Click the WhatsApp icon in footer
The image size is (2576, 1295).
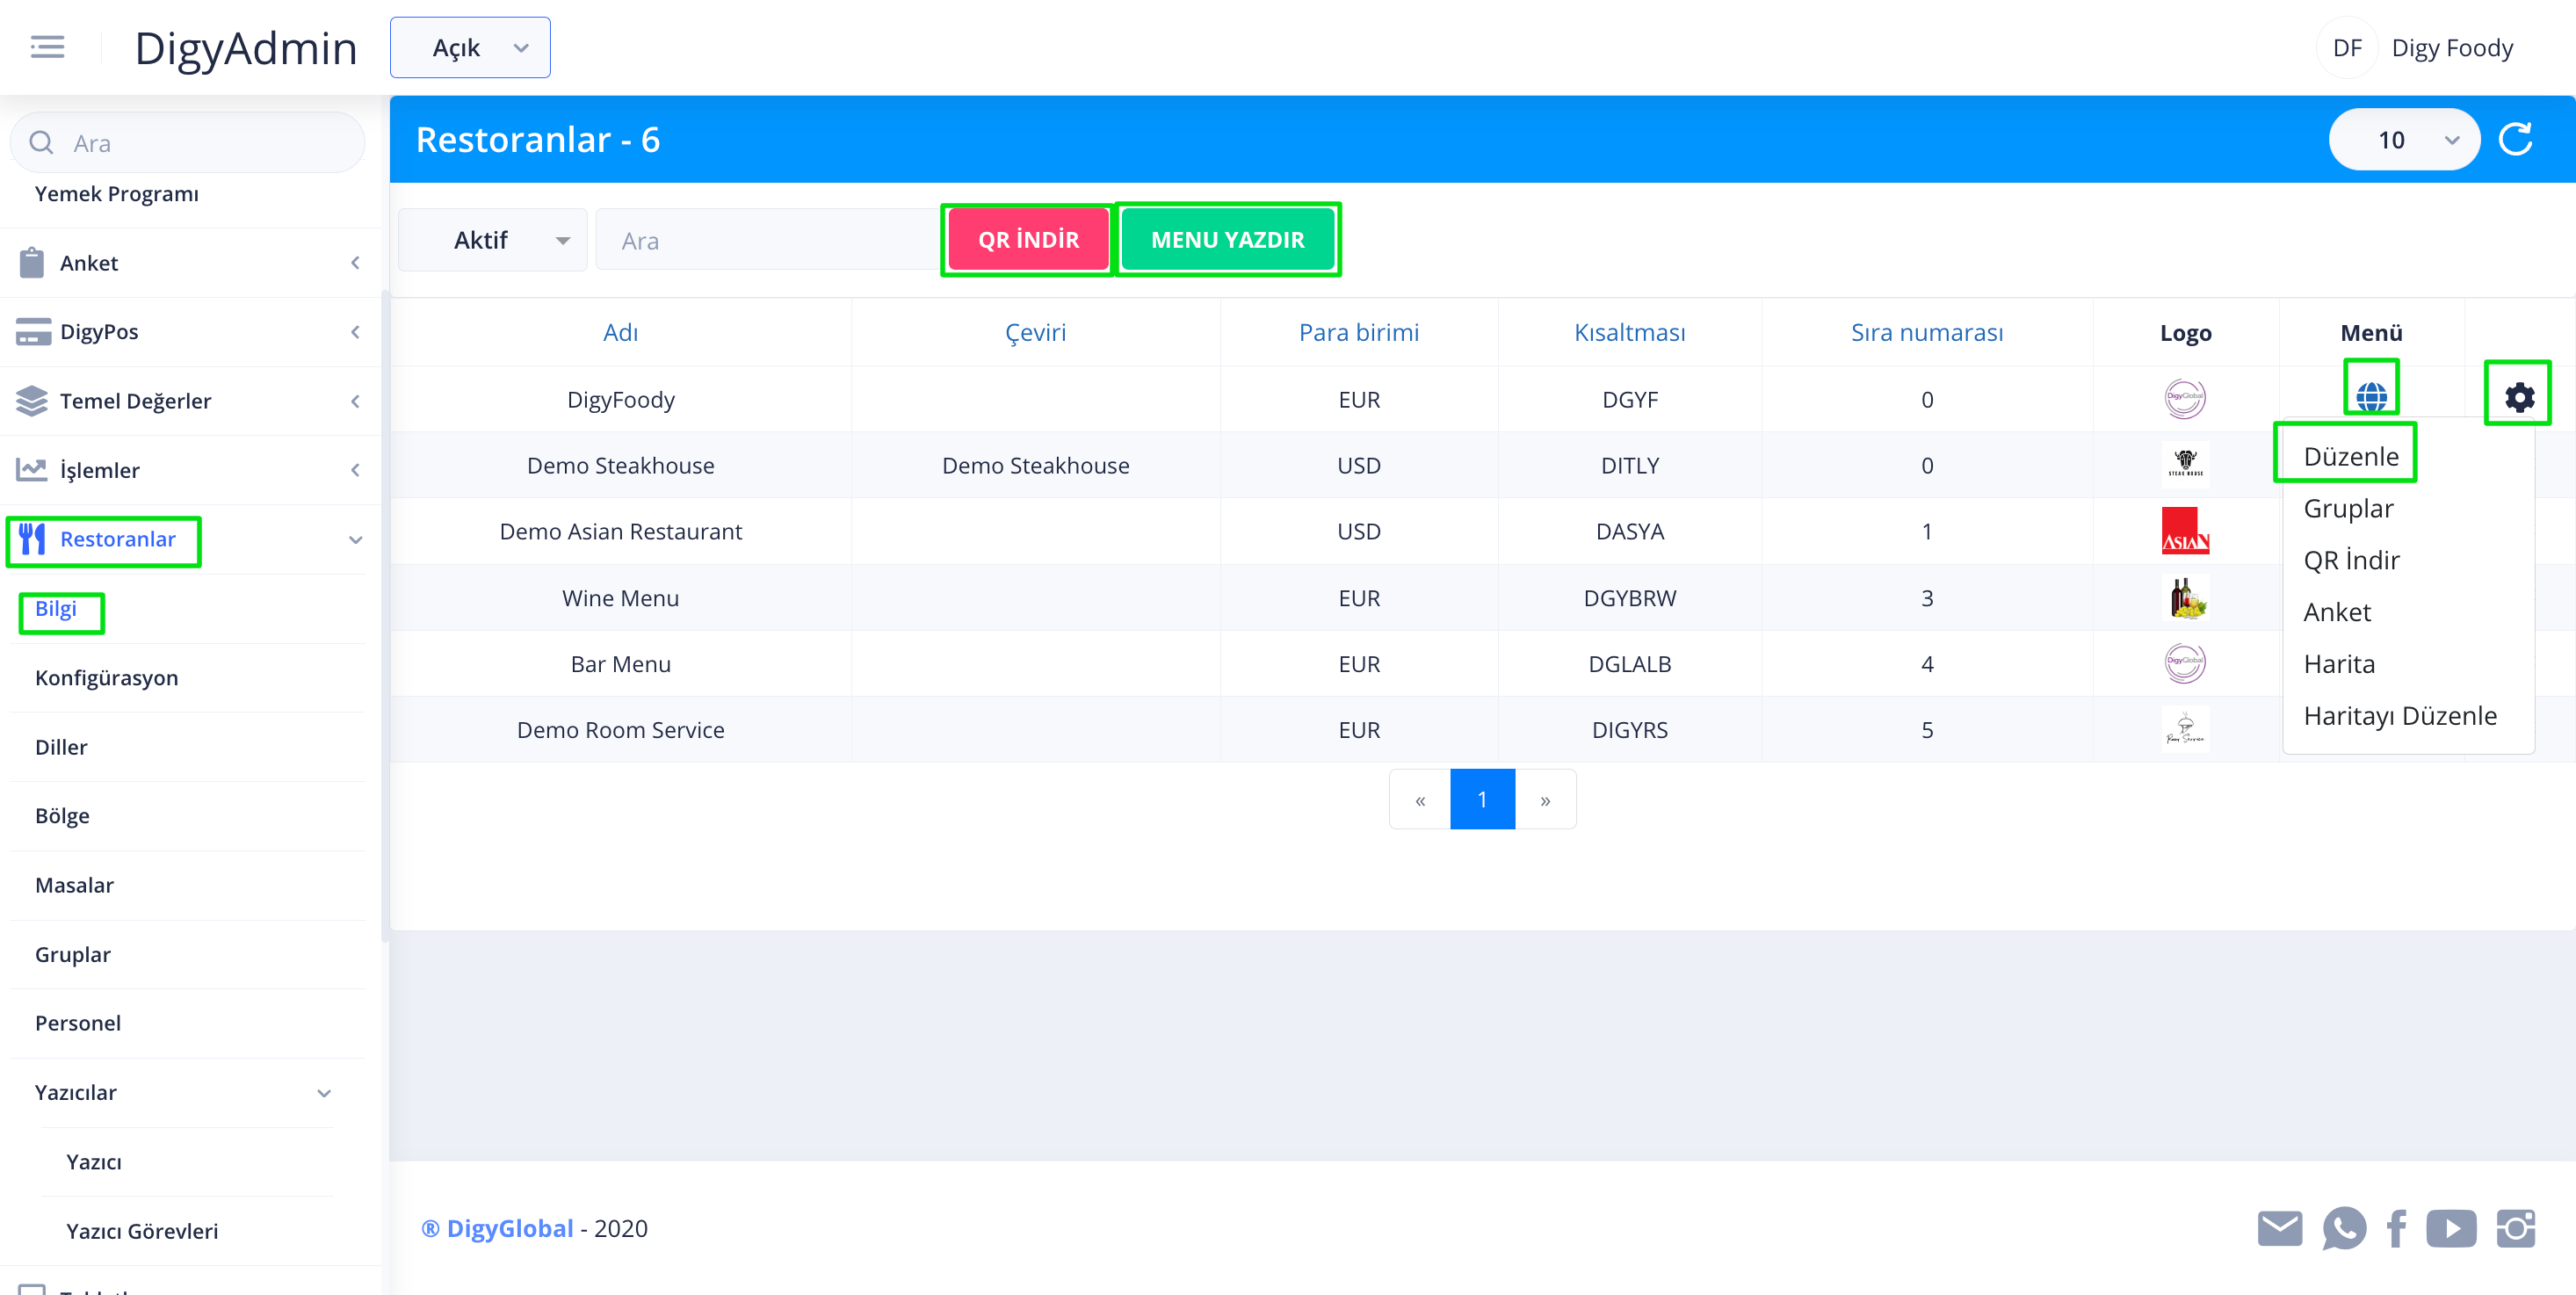click(x=2343, y=1228)
